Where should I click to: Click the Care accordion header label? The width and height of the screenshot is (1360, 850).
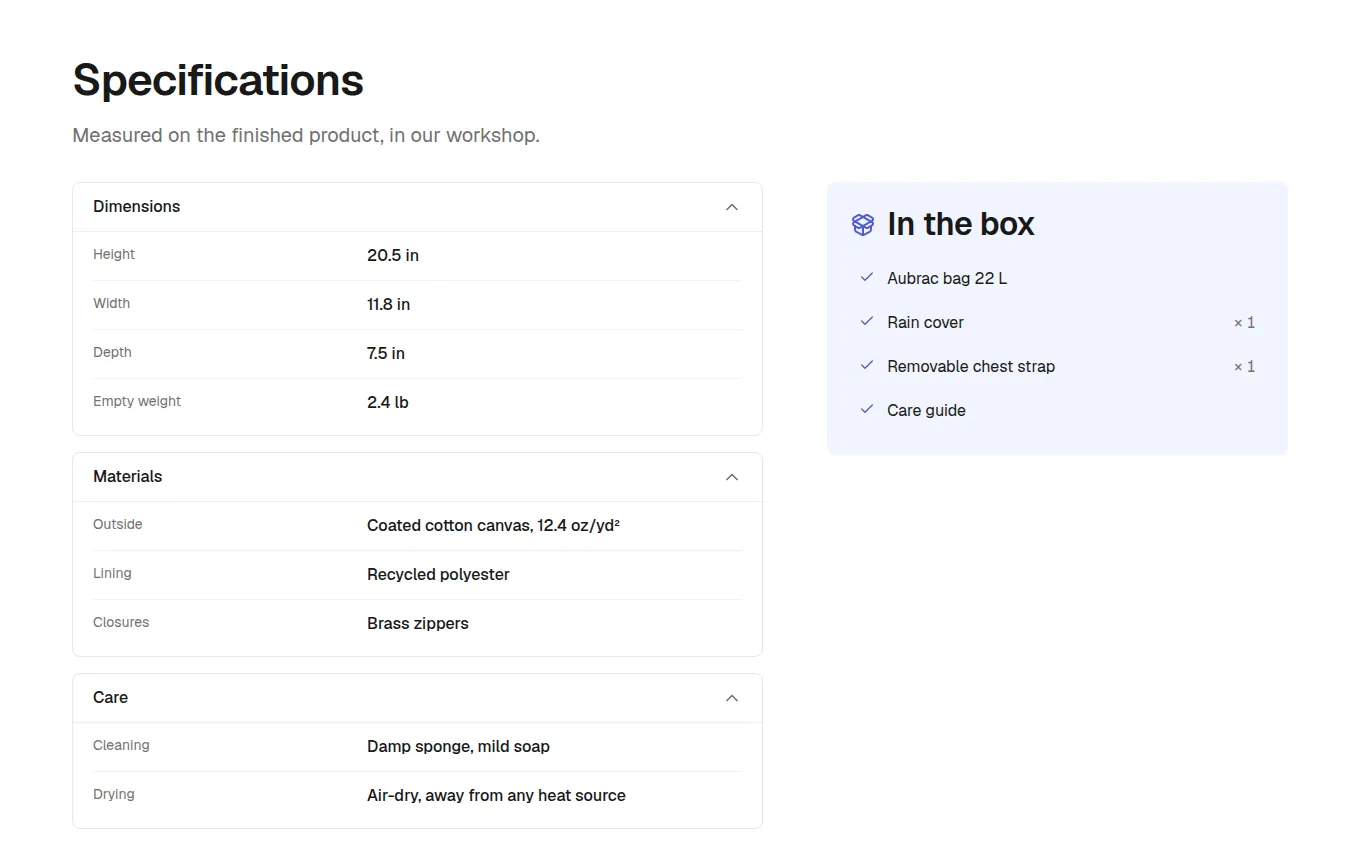pos(110,698)
